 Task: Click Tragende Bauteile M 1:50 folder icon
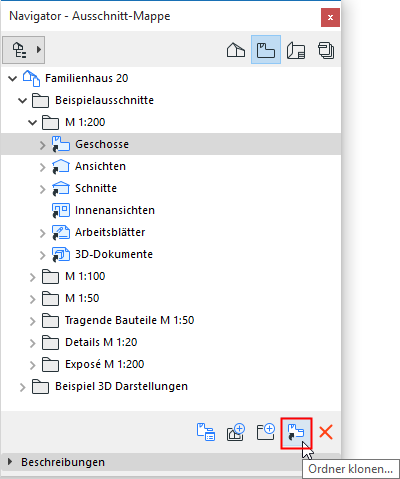tap(51, 321)
